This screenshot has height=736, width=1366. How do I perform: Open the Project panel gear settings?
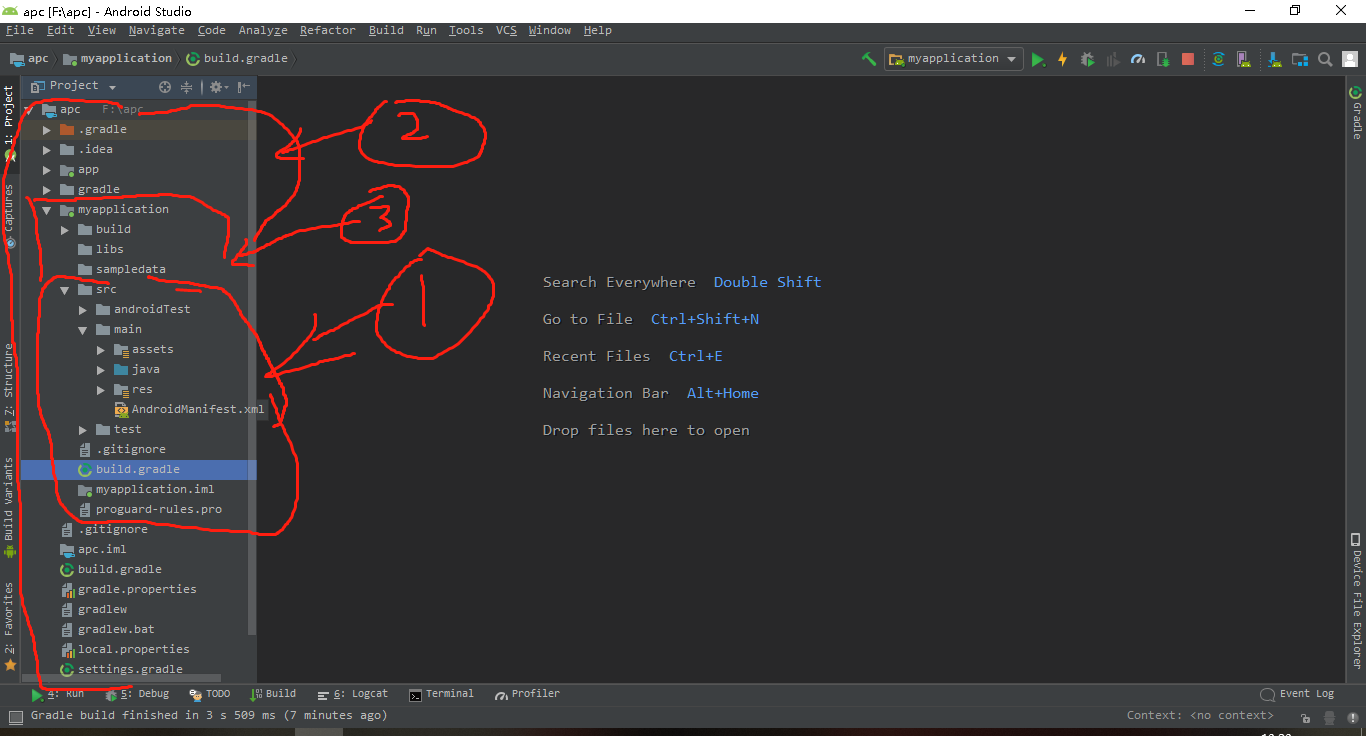(x=216, y=87)
